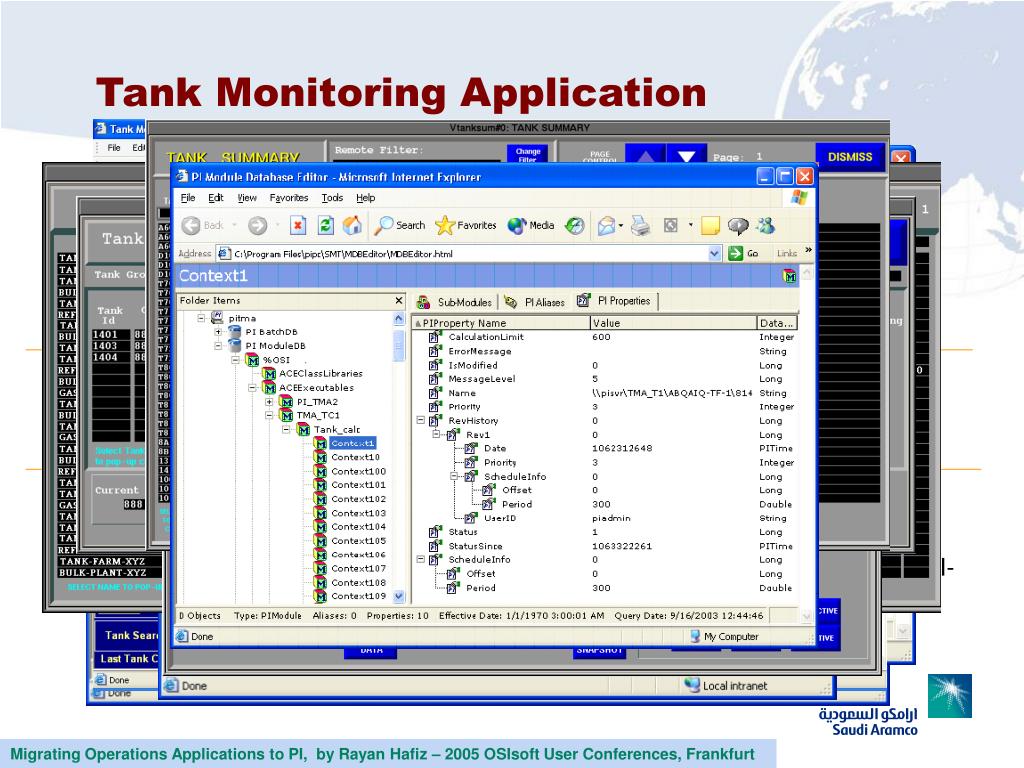Collapse the Tank_calc node

click(286, 429)
